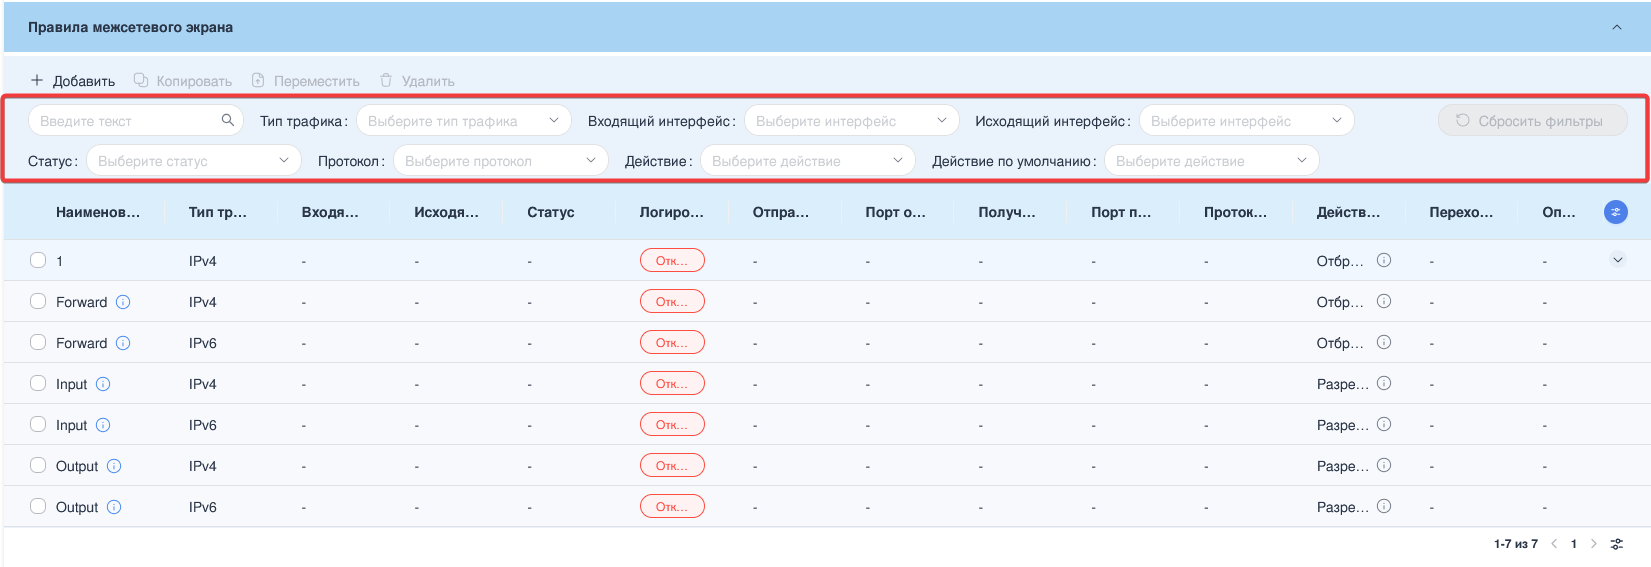Click the search magnifier icon in text filter

[228, 120]
